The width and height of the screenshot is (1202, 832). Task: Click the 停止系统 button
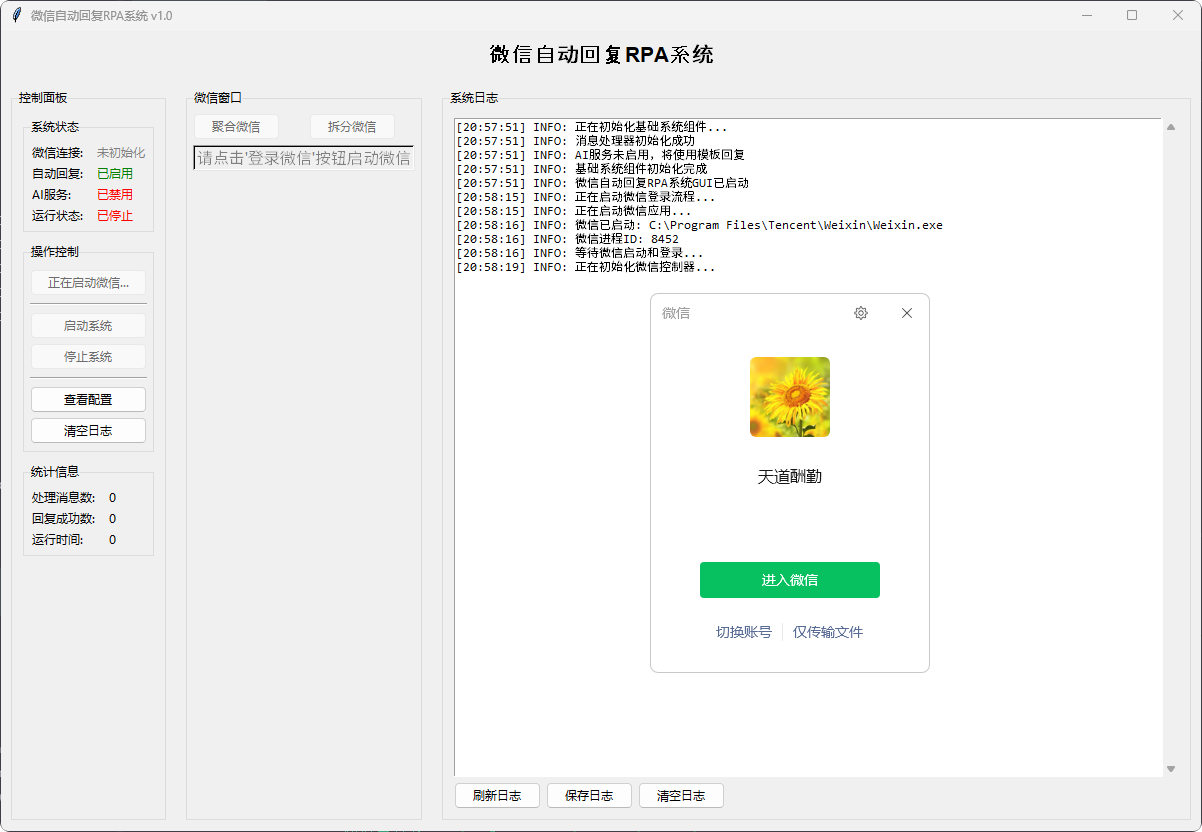[x=88, y=357]
